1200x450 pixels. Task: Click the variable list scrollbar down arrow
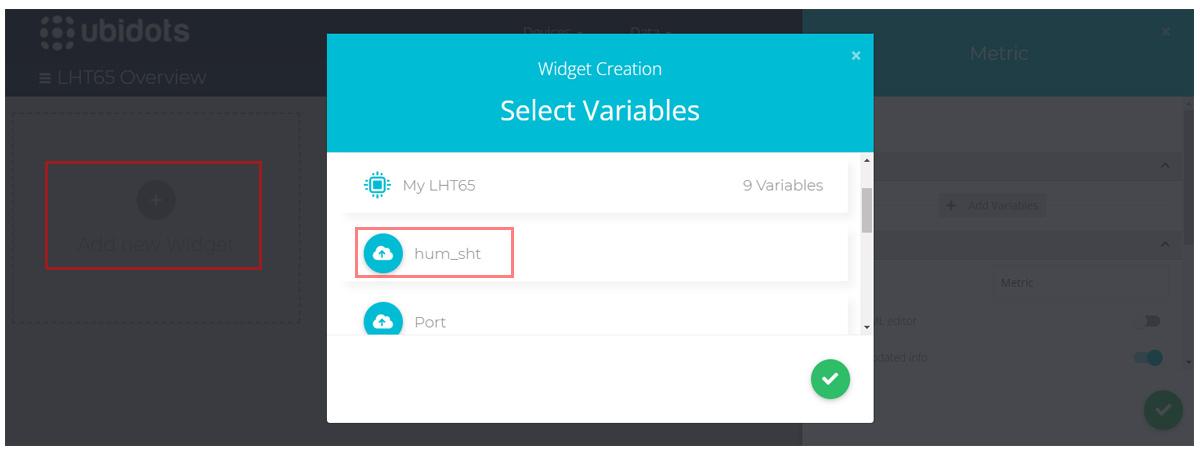click(867, 327)
